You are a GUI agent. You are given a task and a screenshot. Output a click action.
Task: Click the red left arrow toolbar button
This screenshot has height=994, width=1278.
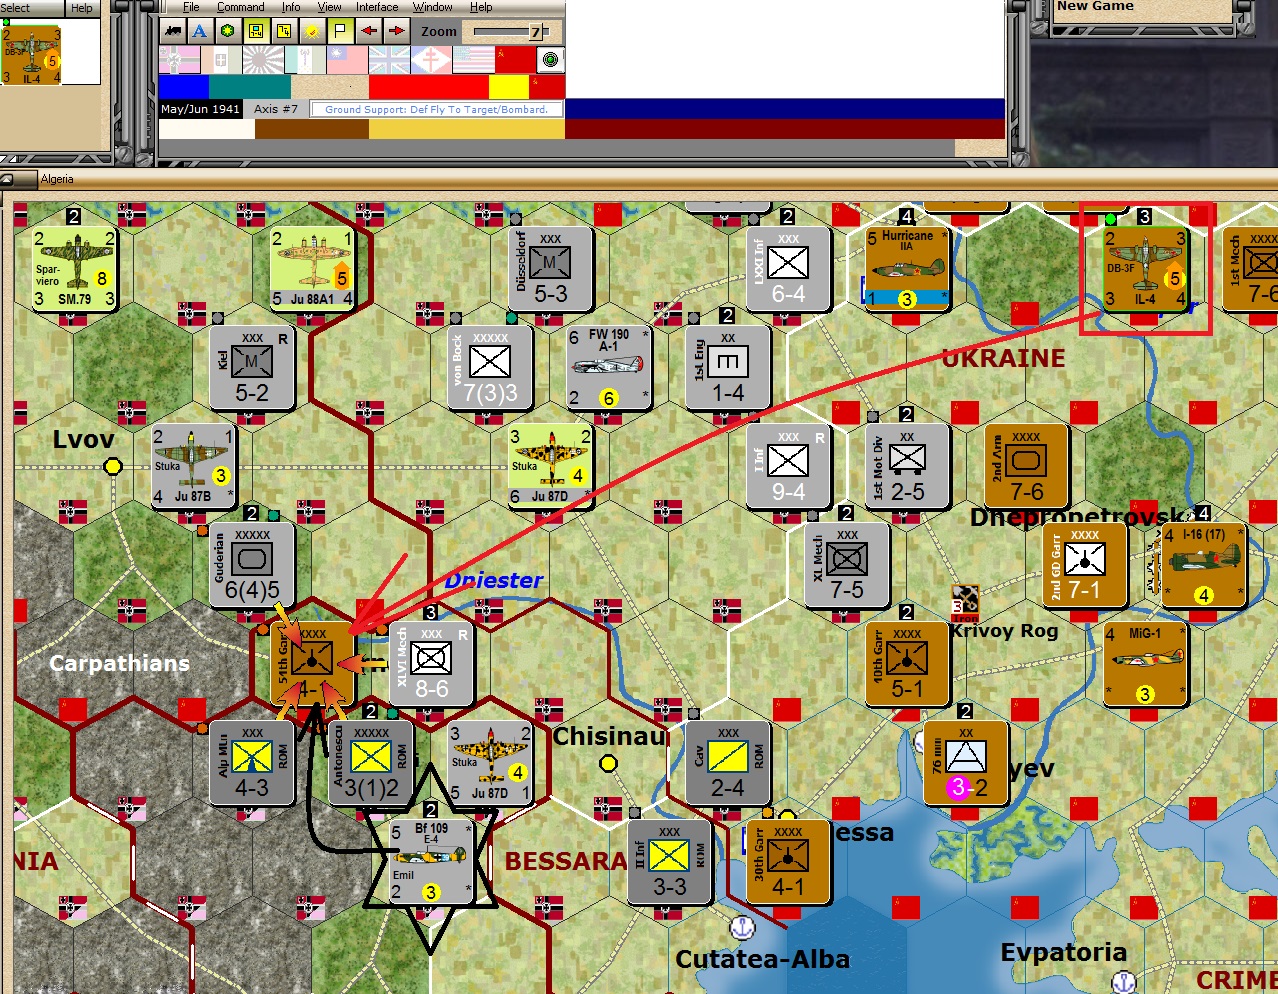click(369, 31)
